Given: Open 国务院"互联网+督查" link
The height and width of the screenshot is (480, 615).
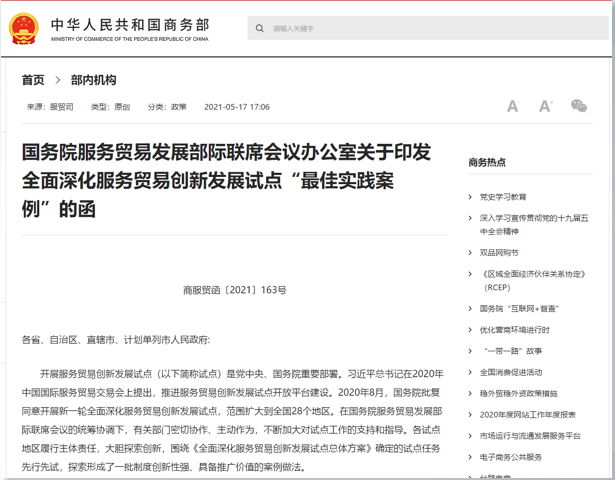Looking at the screenshot, I should click(x=519, y=309).
